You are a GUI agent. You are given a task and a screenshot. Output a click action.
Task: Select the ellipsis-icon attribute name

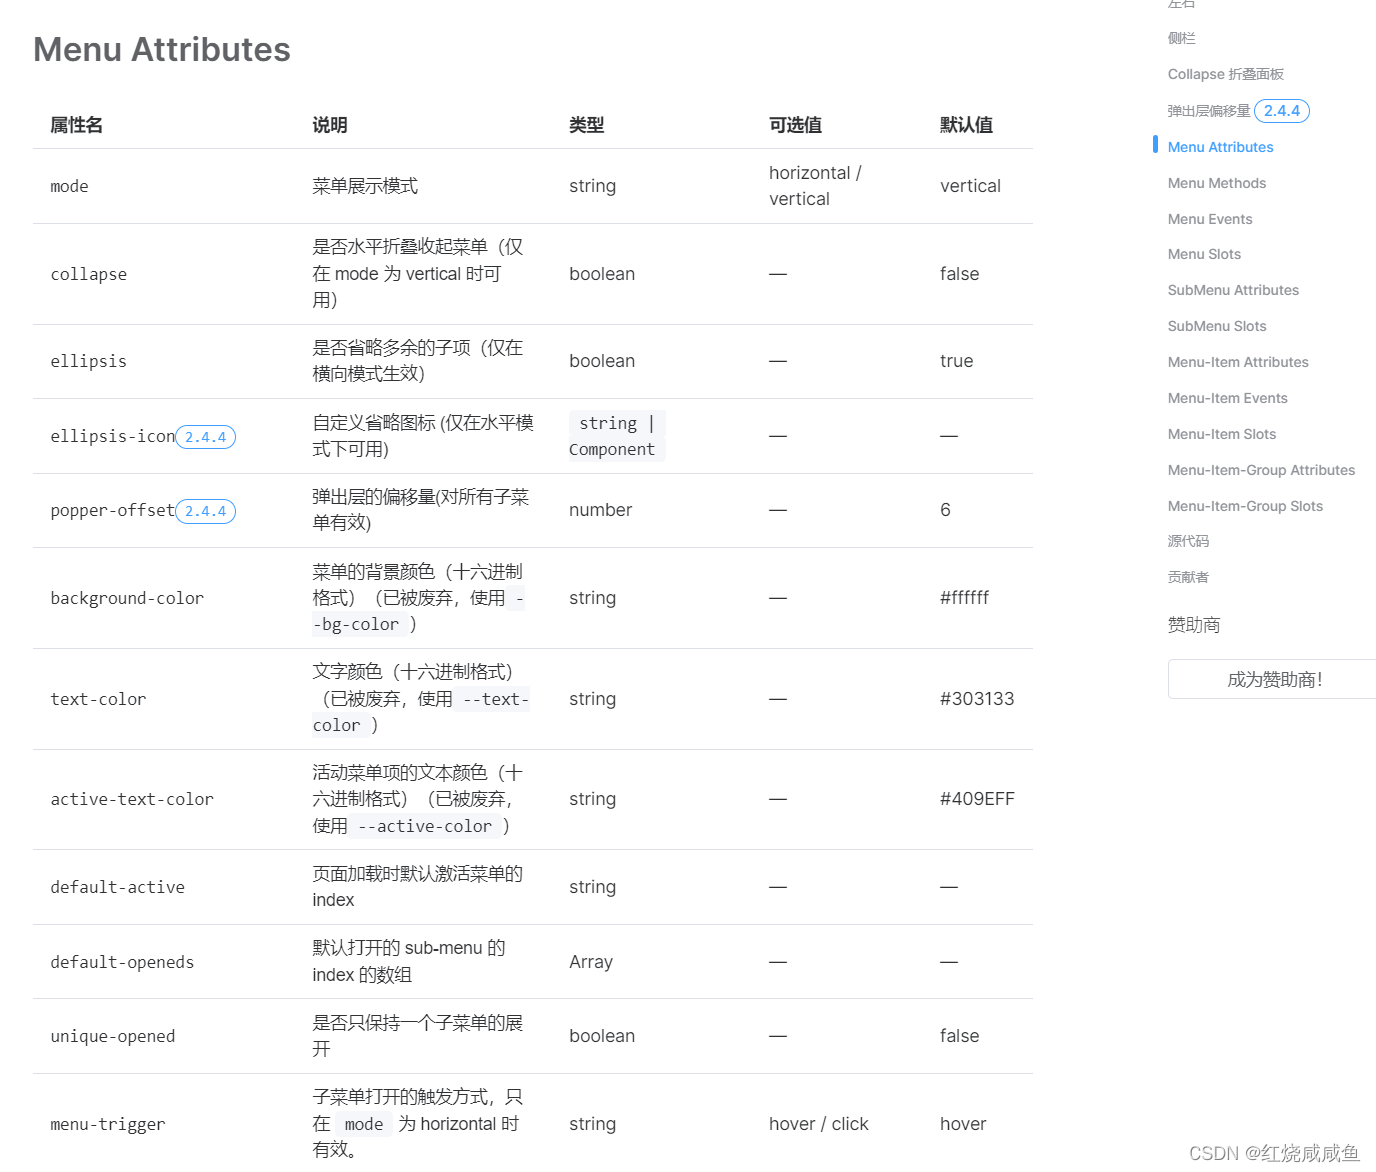pos(113,436)
